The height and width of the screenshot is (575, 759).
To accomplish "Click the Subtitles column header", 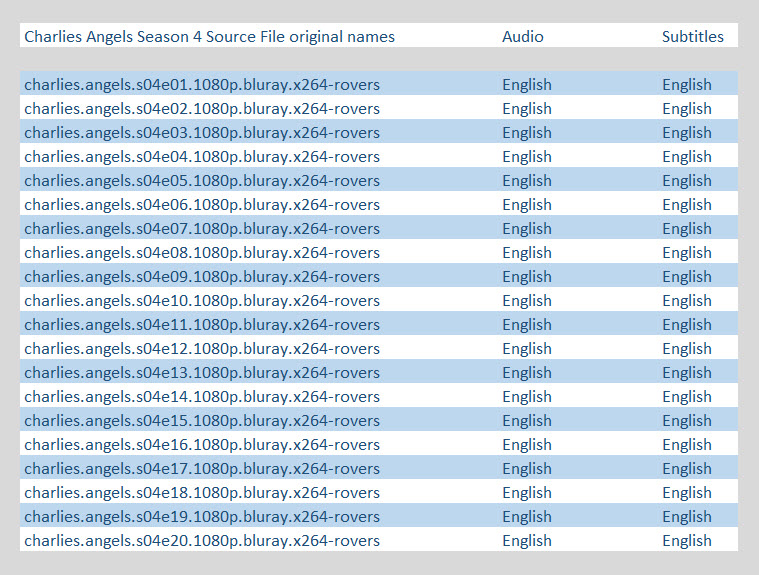I will click(x=693, y=37).
